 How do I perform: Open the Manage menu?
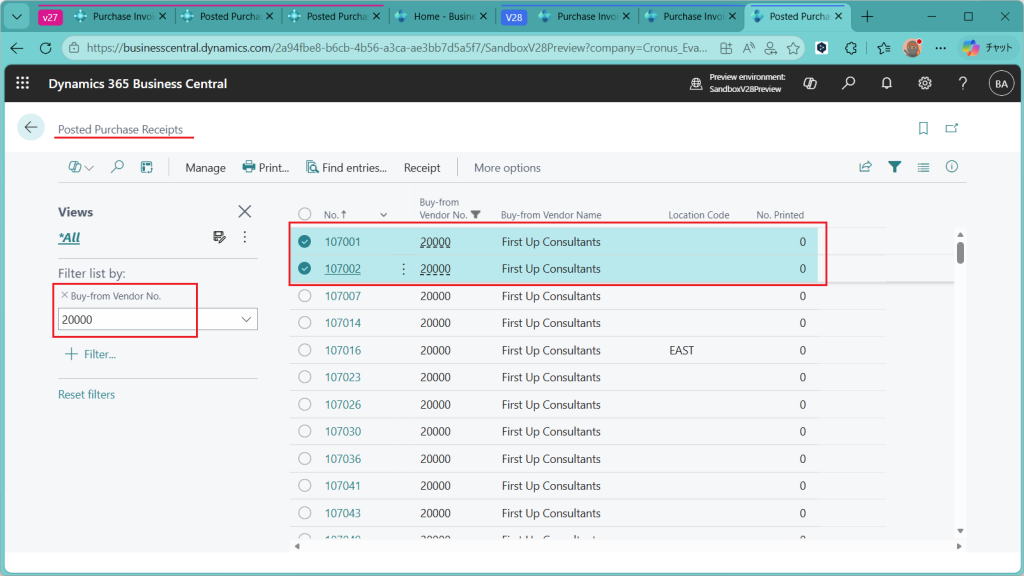pos(205,168)
